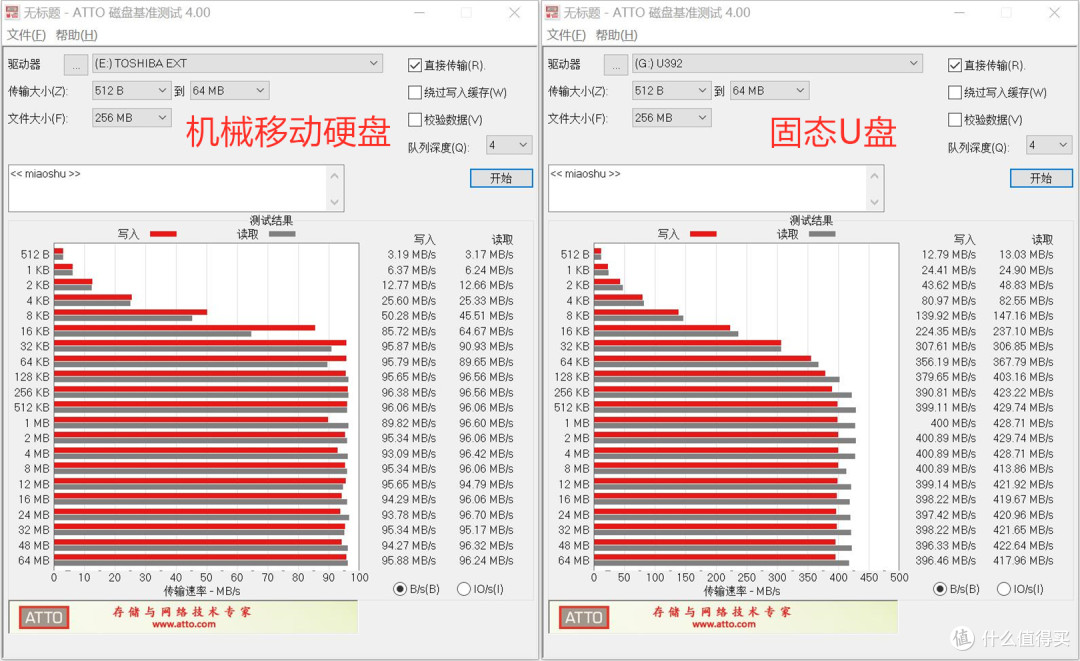Image resolution: width=1080 pixels, height=661 pixels.
Task: Open 文件(F) menu in left window
Action: [26, 35]
